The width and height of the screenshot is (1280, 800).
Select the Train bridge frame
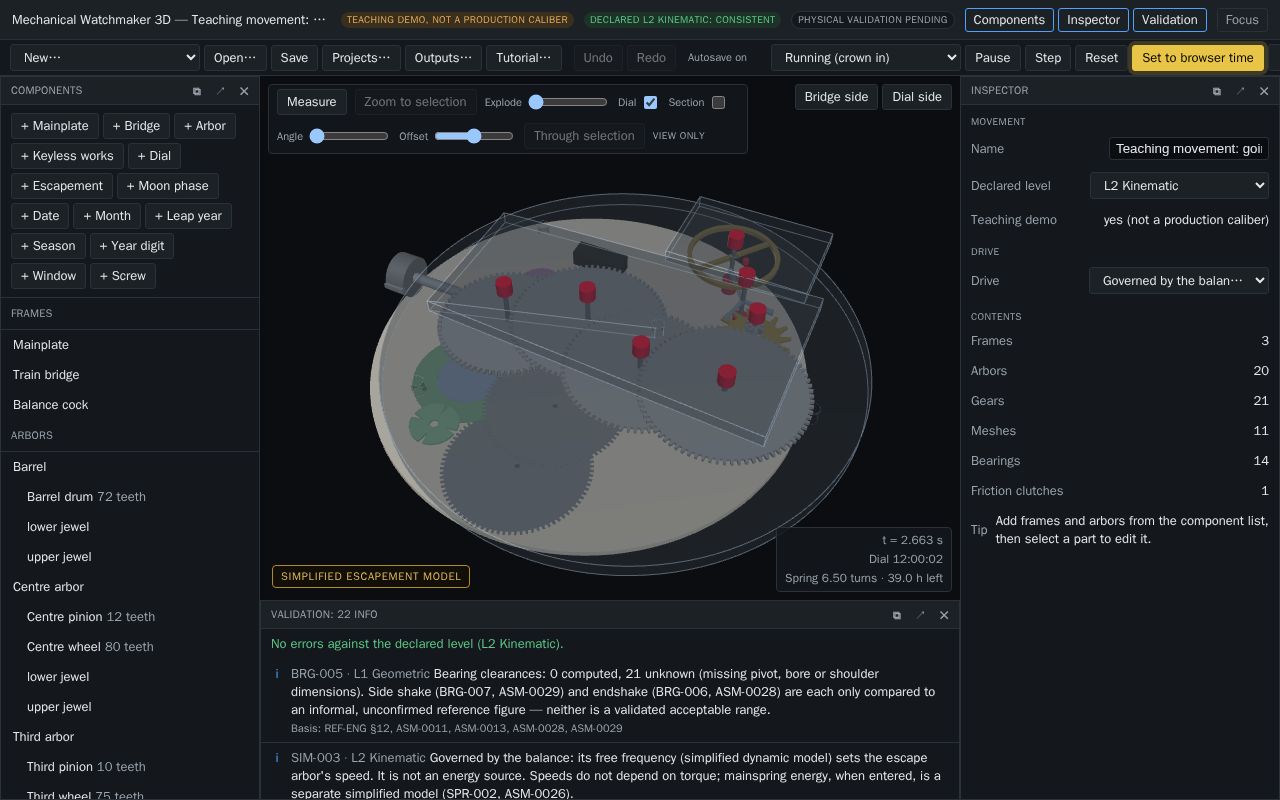(x=130, y=375)
